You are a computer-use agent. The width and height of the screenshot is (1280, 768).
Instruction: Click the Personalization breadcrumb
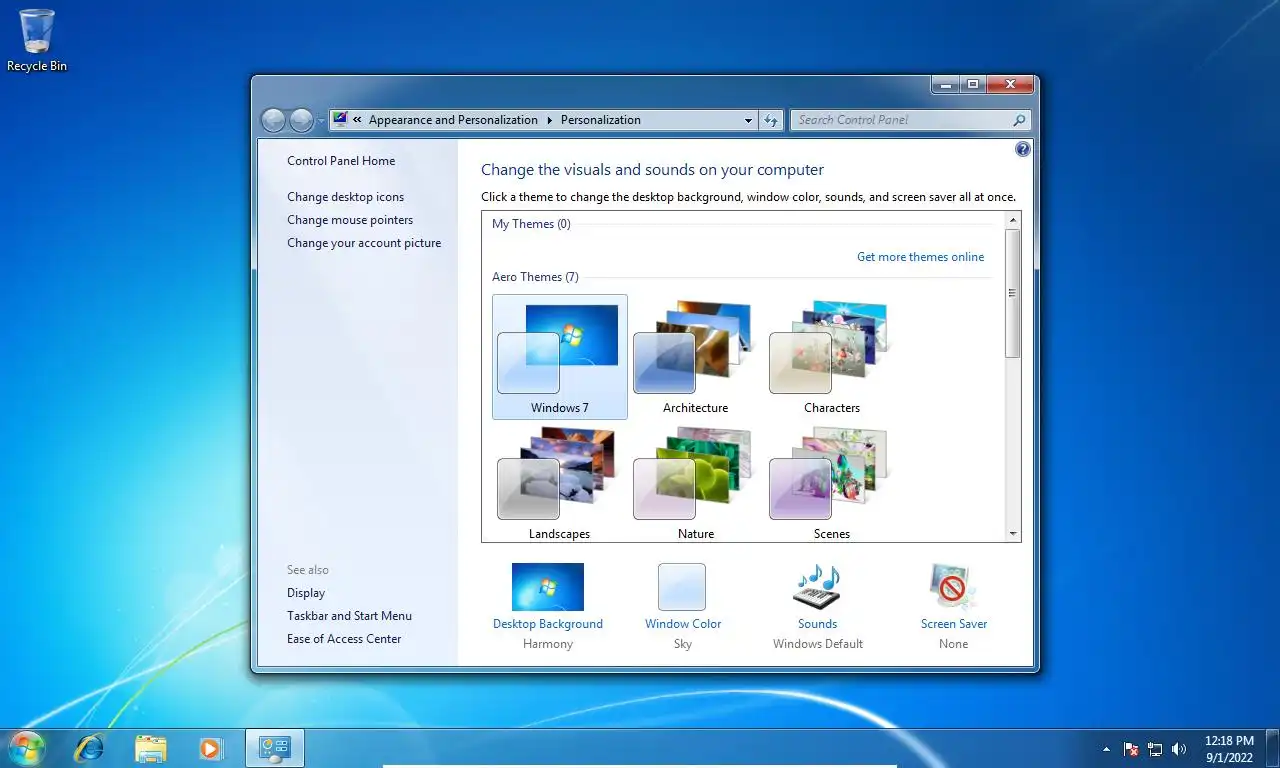tap(601, 120)
